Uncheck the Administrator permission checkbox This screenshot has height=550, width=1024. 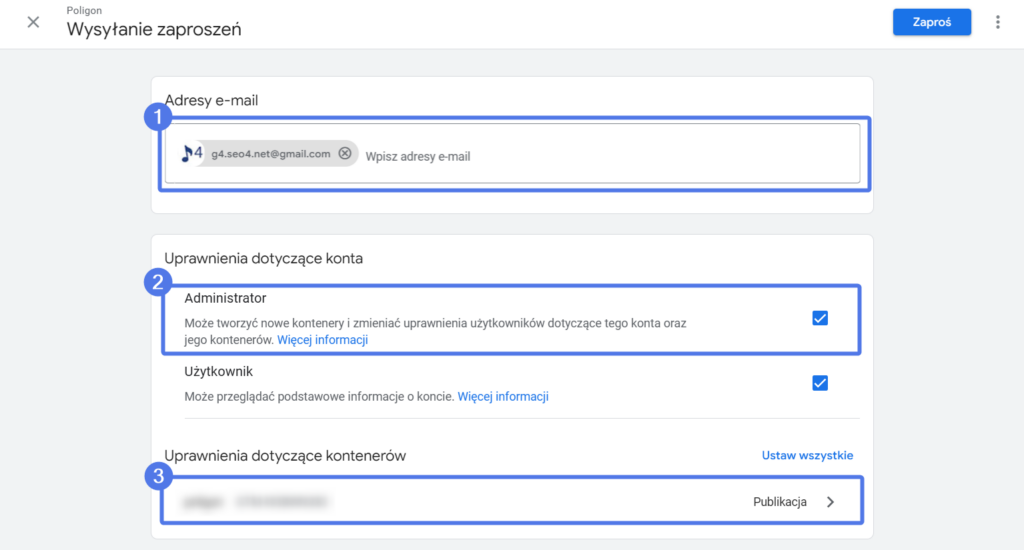[820, 318]
